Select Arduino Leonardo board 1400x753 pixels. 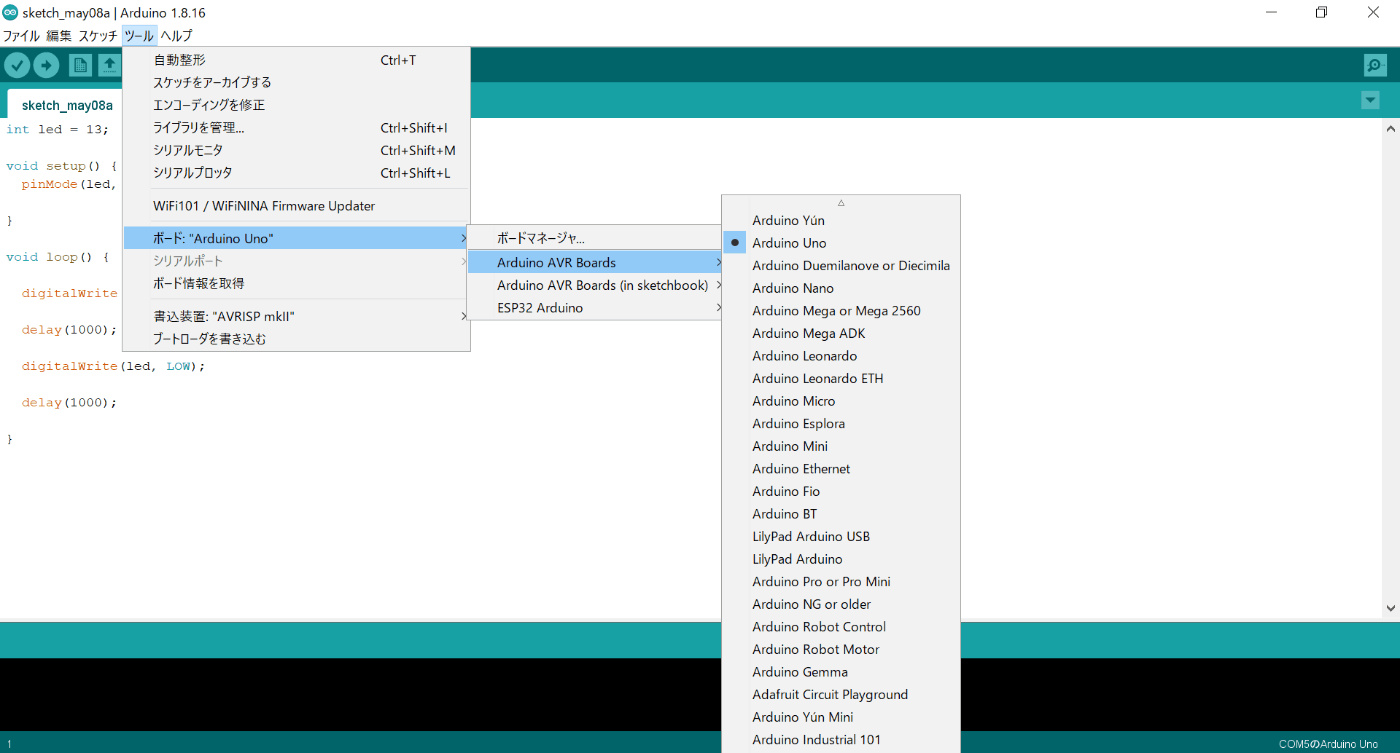click(841, 356)
